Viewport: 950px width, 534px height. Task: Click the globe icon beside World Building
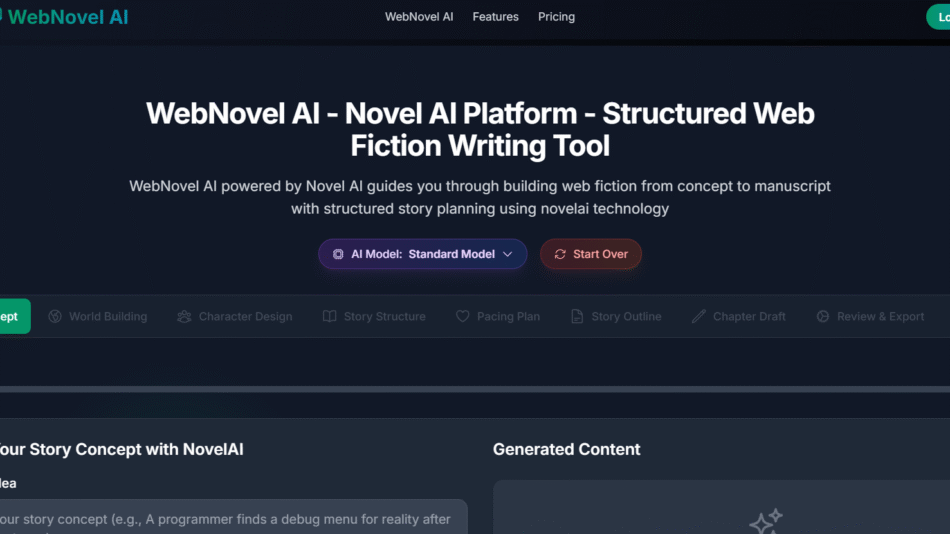(55, 316)
